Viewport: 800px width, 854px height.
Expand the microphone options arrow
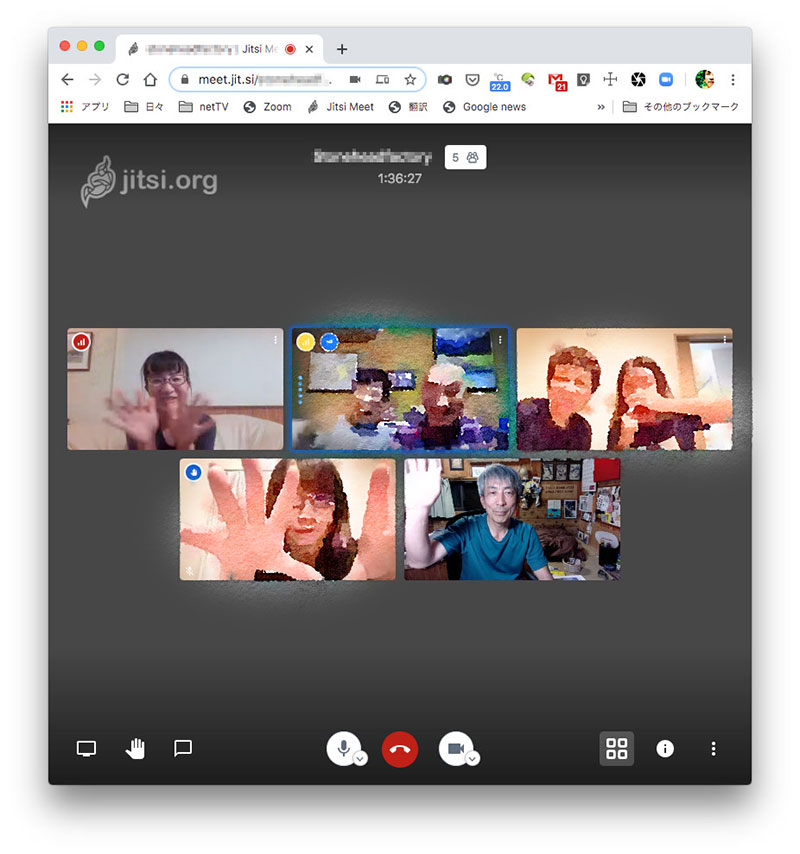click(361, 758)
